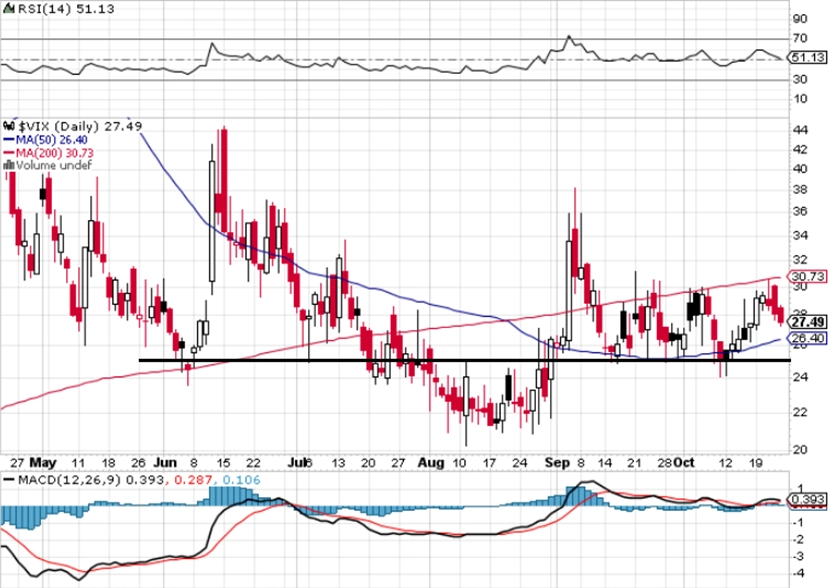The image size is (828, 588).
Task: Click the -3 level on MACD axis
Action: coord(798,556)
